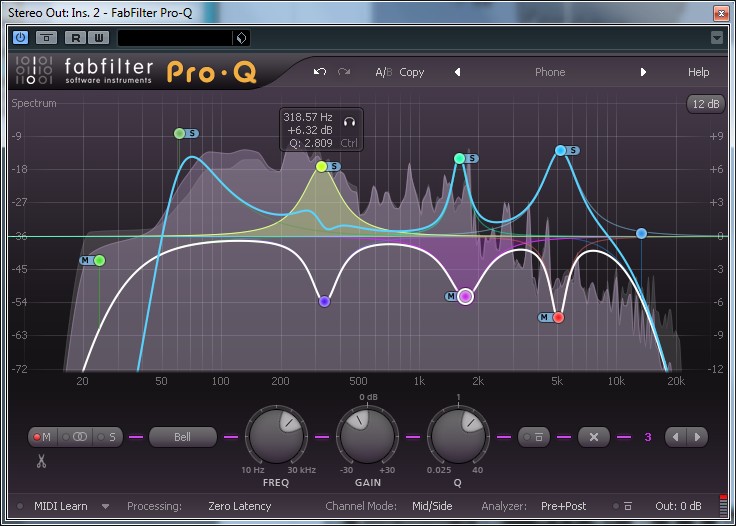Click the Read automation R button

76,38
